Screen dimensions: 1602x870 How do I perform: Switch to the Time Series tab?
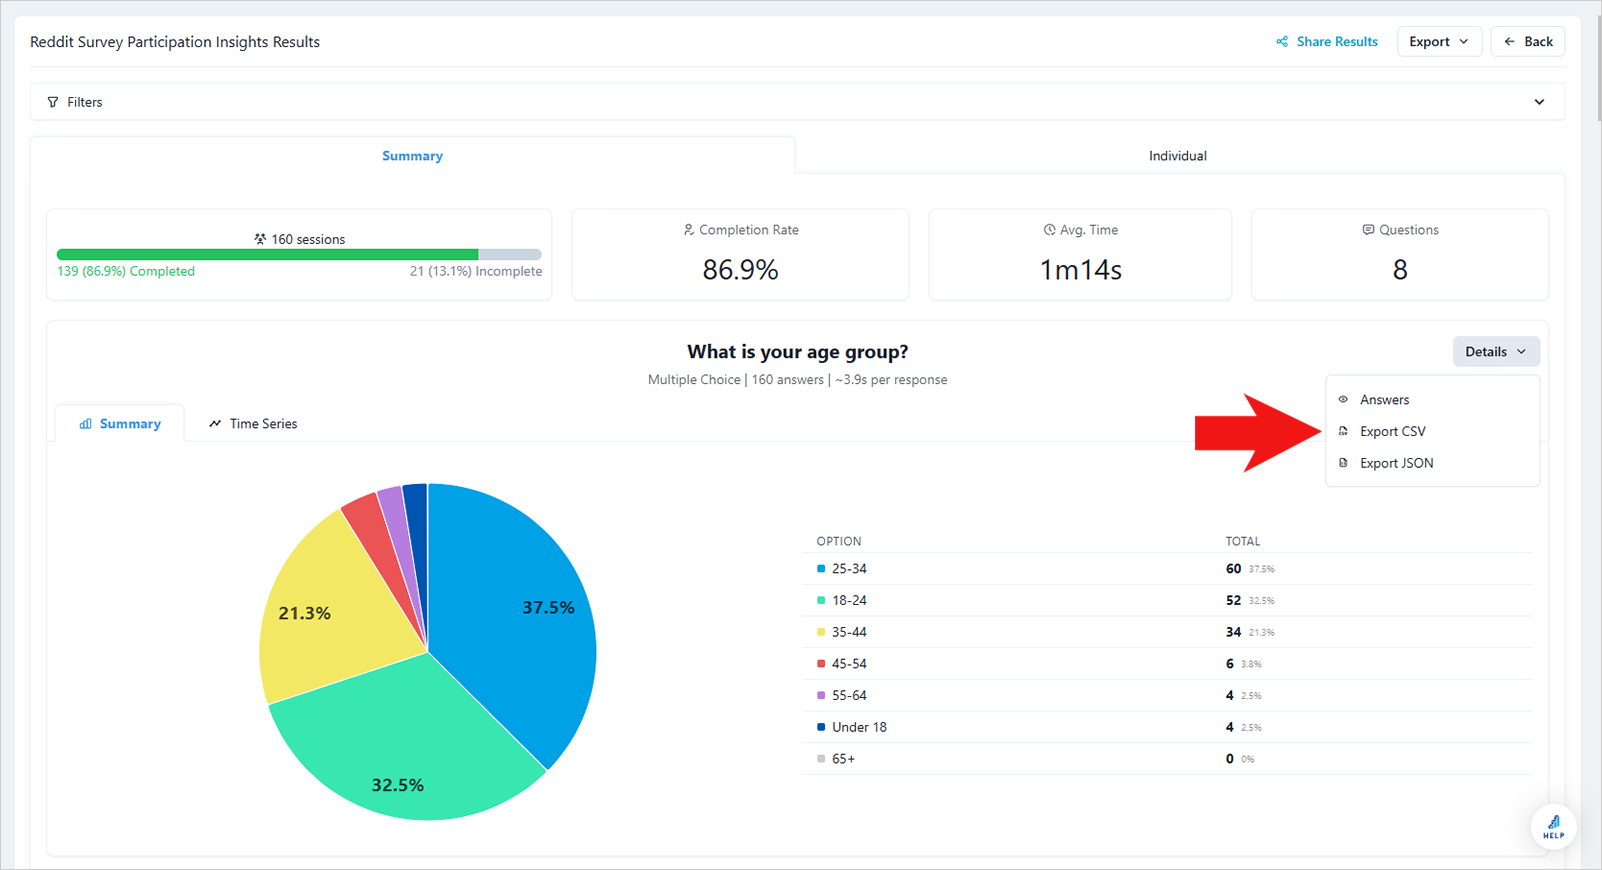click(253, 424)
